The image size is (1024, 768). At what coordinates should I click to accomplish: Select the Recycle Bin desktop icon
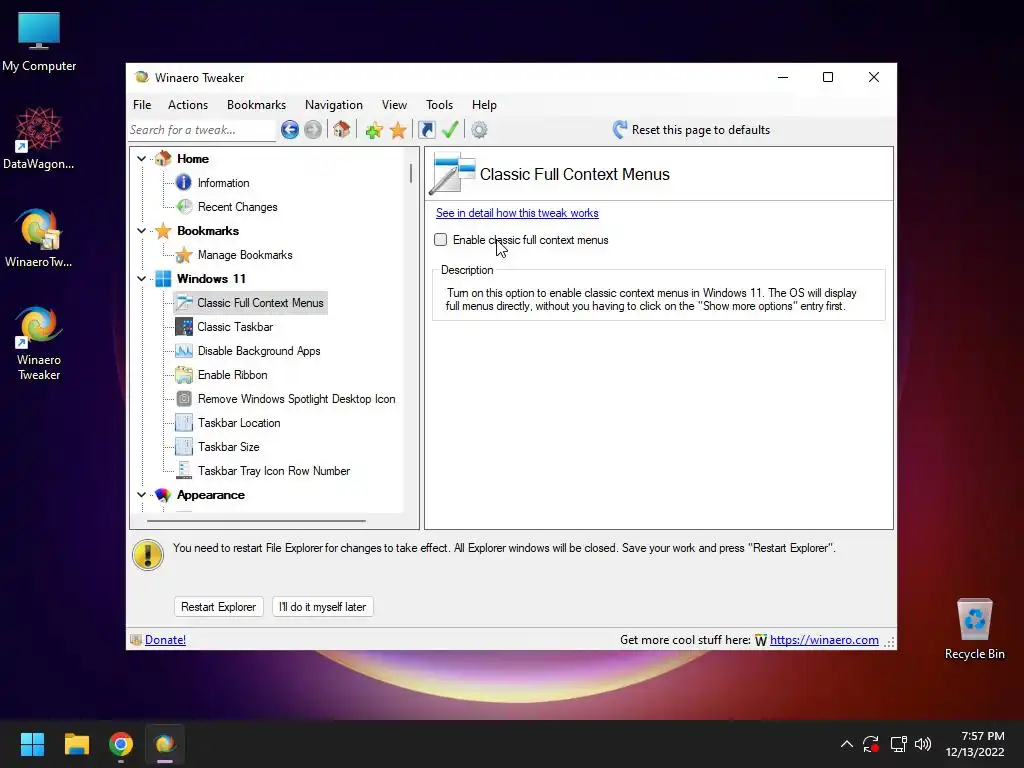974,630
